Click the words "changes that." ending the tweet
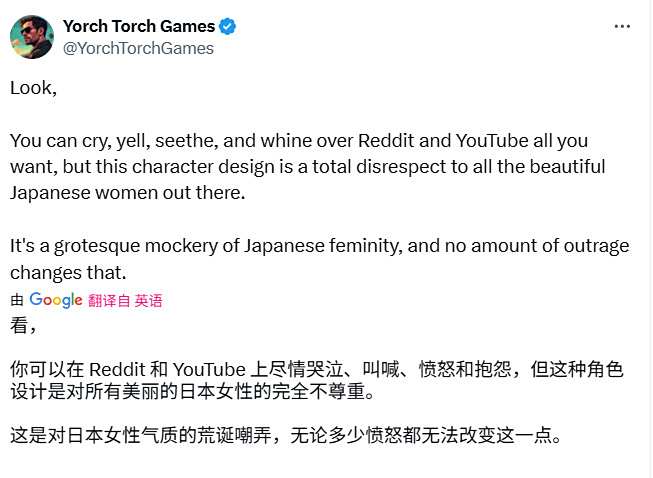Viewport: 653px width, 478px height. point(70,272)
